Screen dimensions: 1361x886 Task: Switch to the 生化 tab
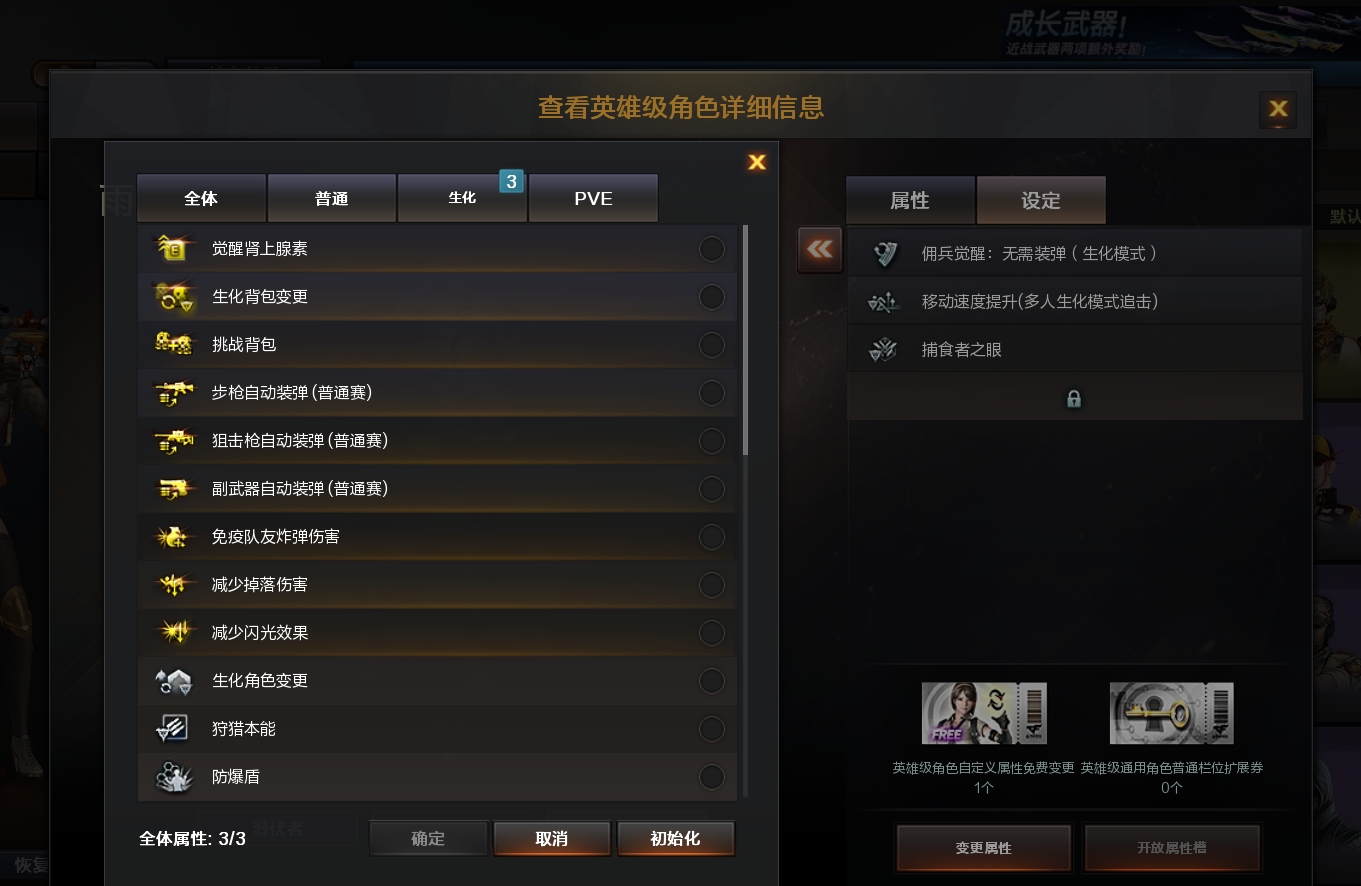click(x=462, y=198)
